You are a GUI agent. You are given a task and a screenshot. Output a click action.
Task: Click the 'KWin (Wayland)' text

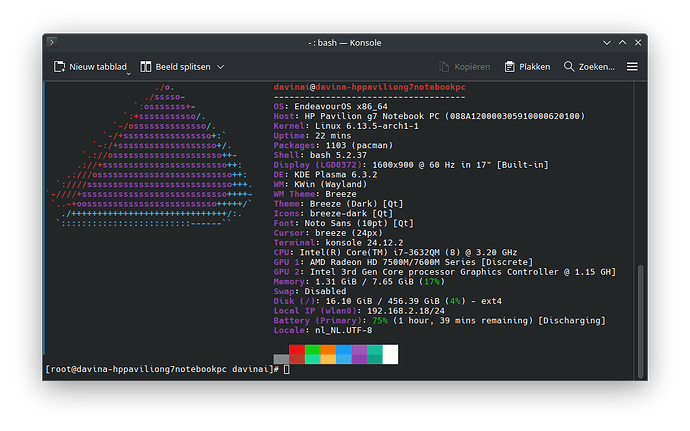330,184
